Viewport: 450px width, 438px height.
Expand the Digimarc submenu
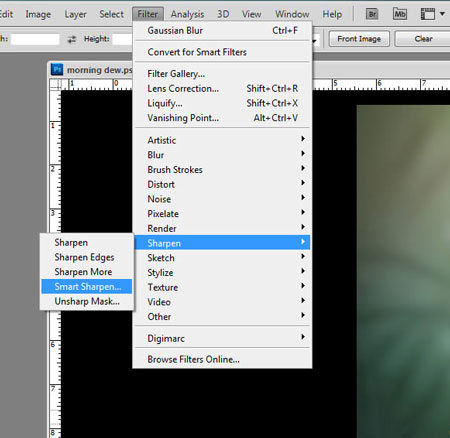[x=222, y=338]
